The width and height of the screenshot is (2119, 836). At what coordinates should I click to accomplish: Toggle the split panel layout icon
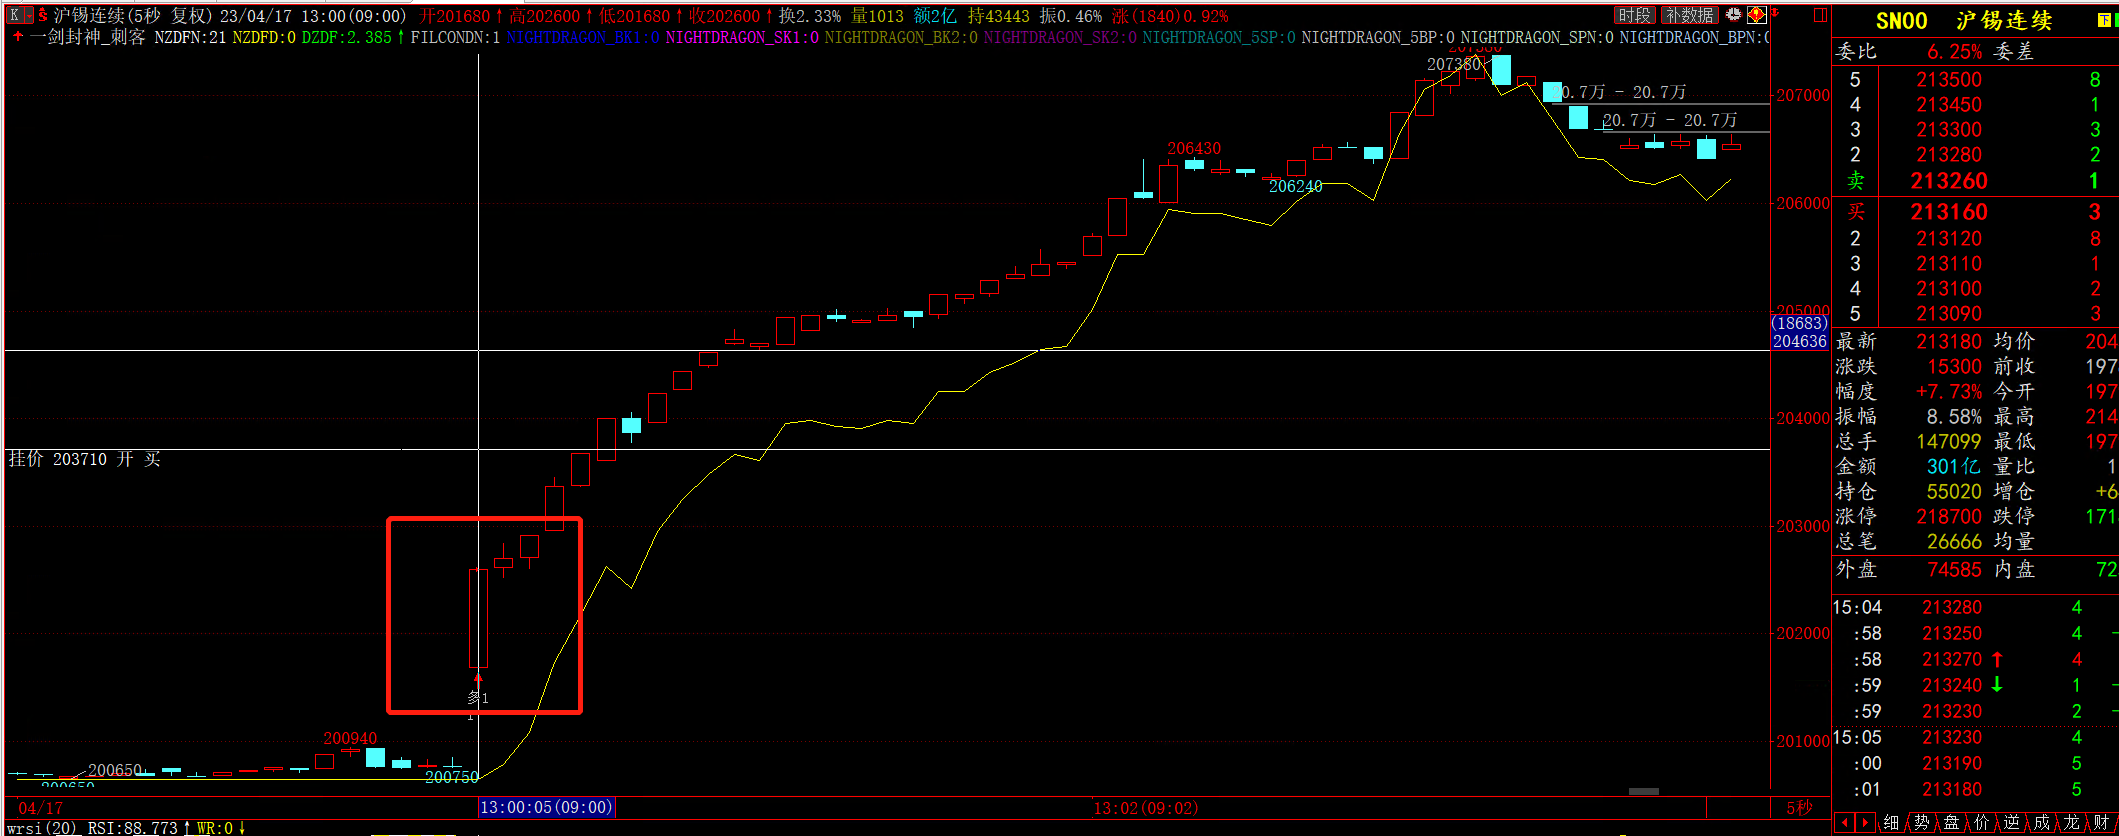(x=1820, y=15)
